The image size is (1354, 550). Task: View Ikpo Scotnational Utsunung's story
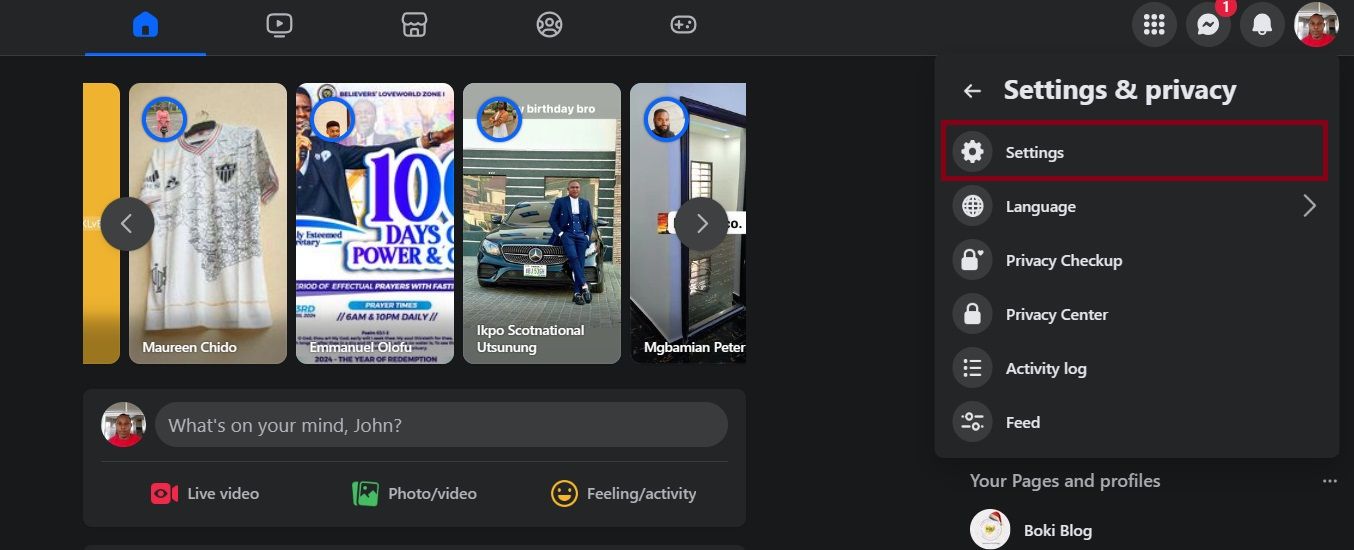(542, 223)
